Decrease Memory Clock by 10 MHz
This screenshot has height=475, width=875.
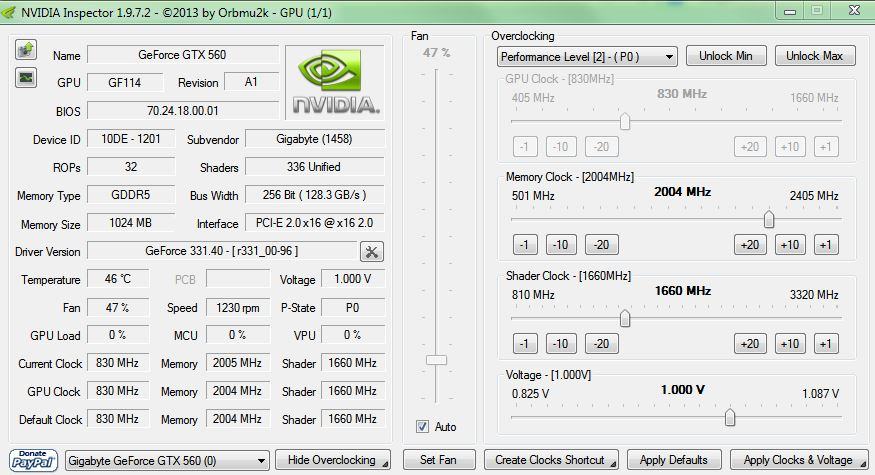click(561, 244)
